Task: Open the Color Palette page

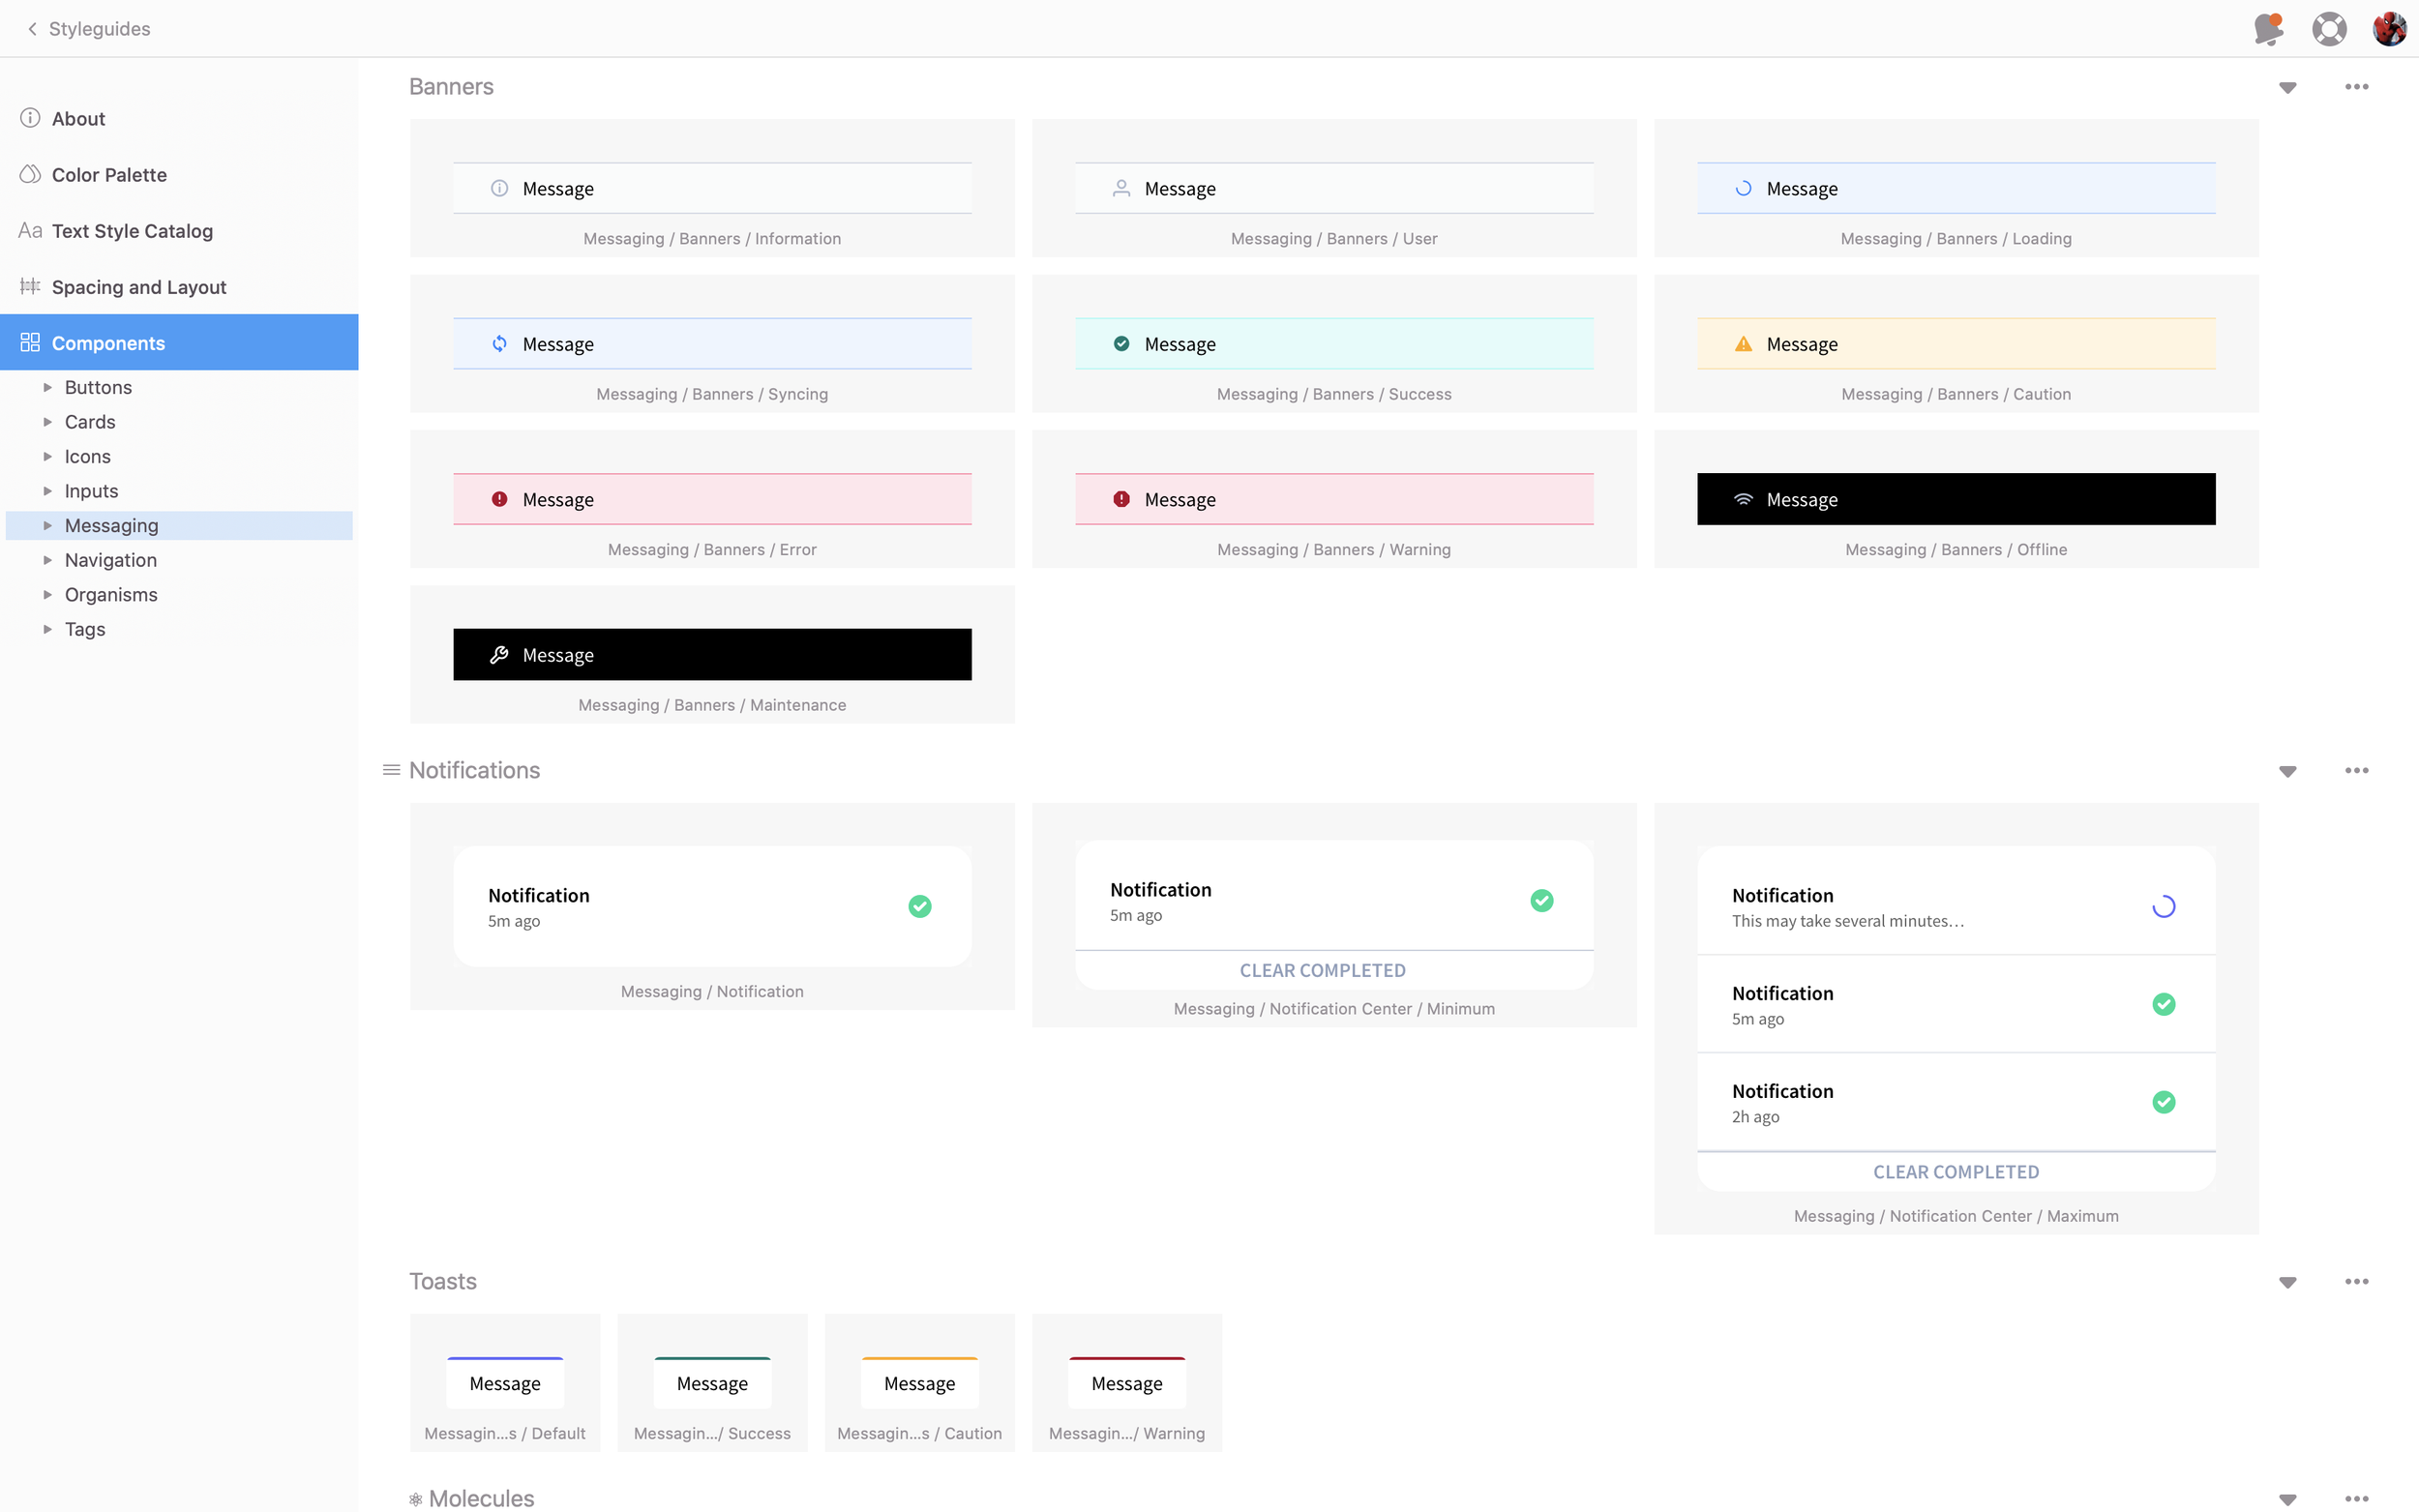Action: (x=109, y=175)
